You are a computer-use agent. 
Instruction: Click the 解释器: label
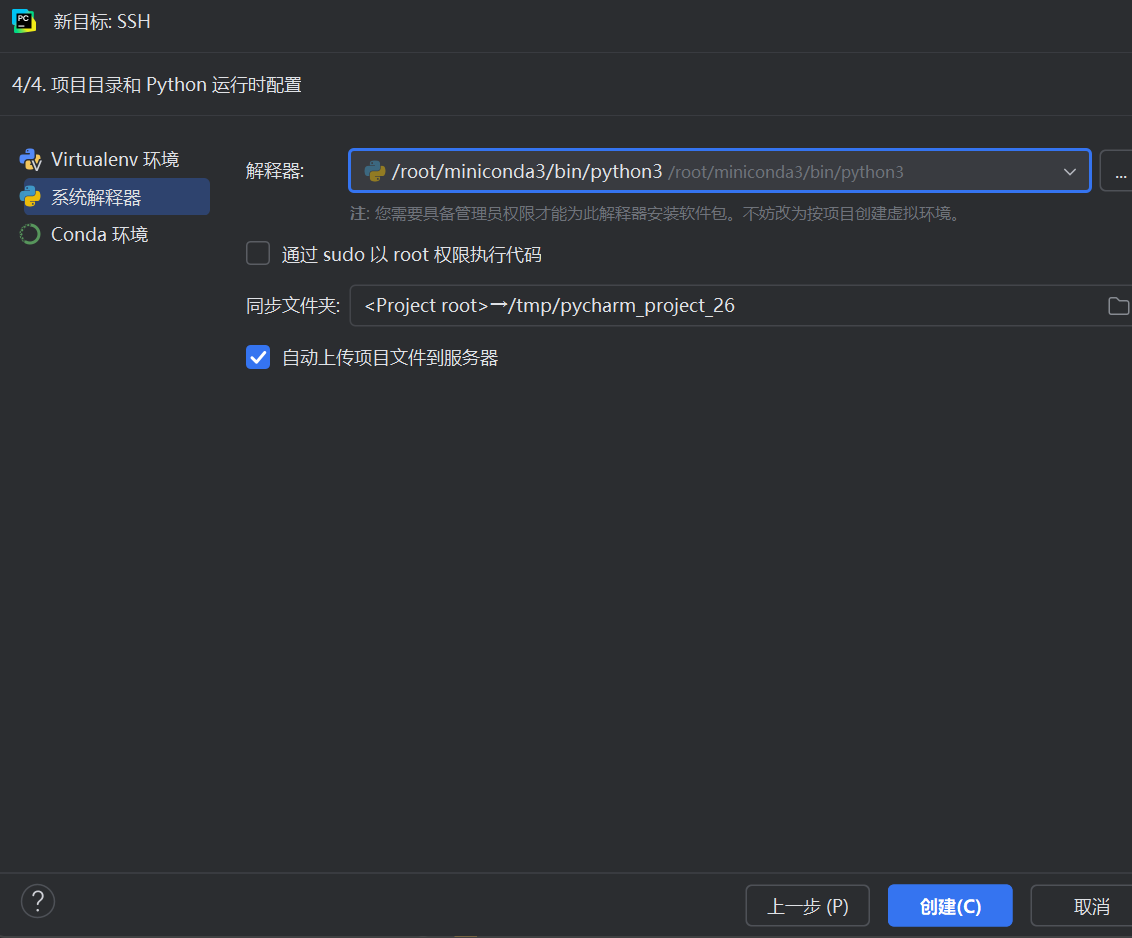[x=275, y=171]
